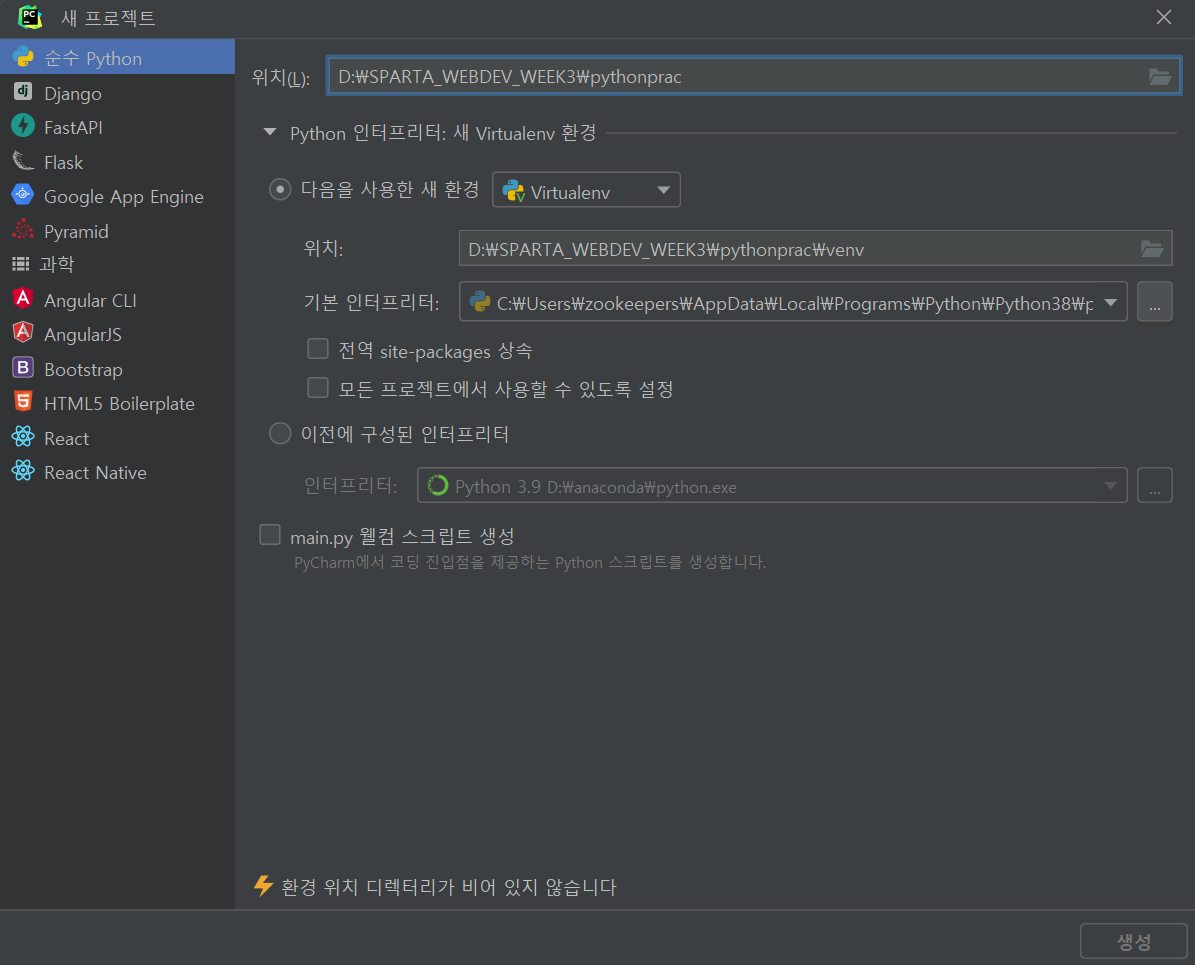Enable make available to all projects

318,388
